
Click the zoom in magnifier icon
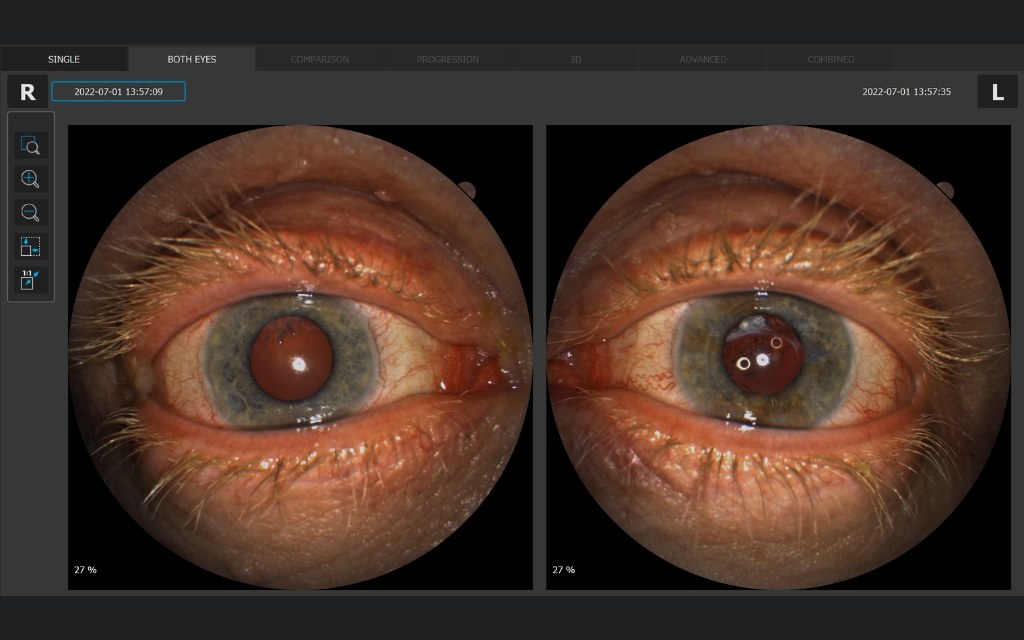(30, 179)
